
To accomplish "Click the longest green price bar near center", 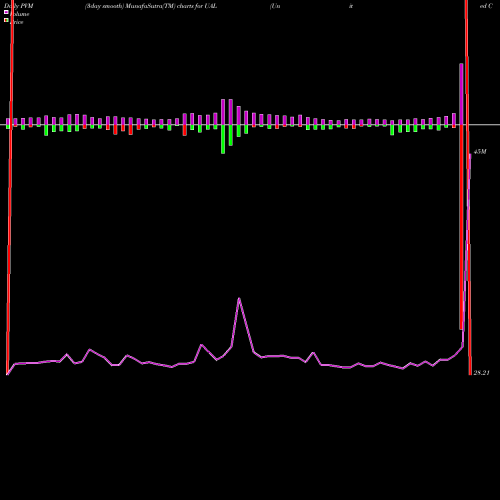I will (x=223, y=139).
